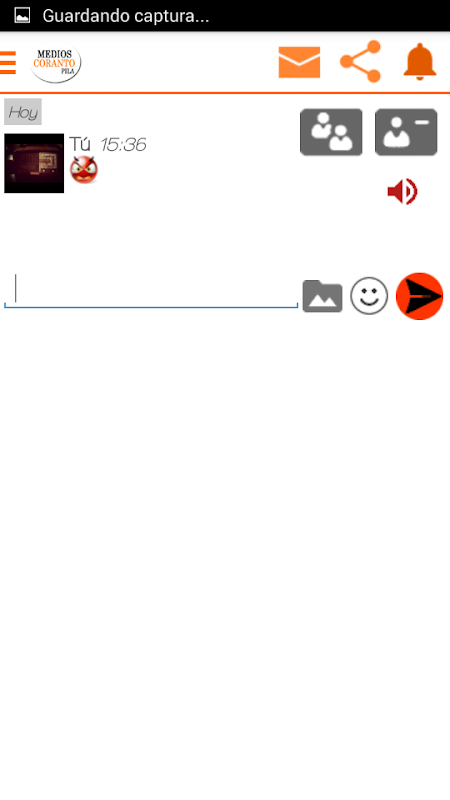The height and width of the screenshot is (800, 450).
Task: Focus the chat message text field
Action: [151, 291]
